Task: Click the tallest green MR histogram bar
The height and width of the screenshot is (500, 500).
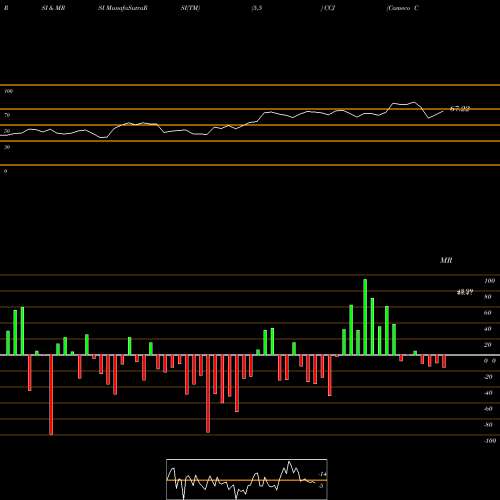Action: pyautogui.click(x=365, y=317)
